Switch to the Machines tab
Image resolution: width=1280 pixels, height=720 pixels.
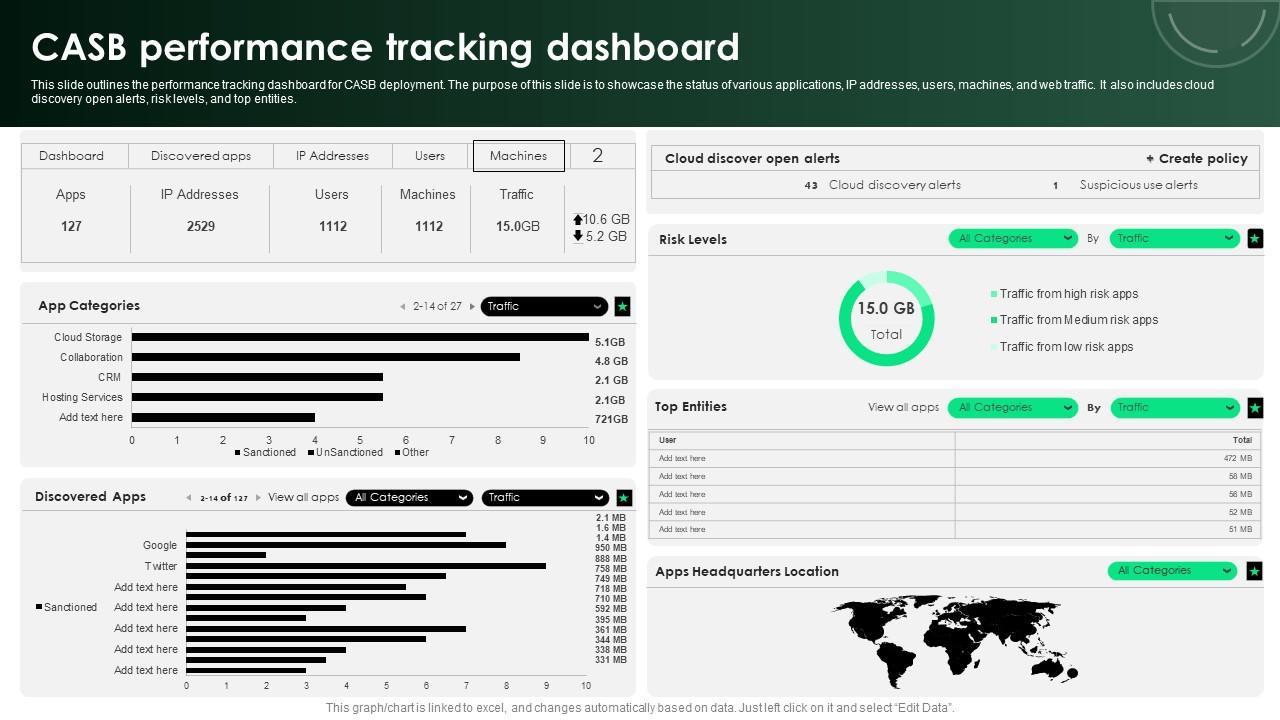tap(518, 156)
